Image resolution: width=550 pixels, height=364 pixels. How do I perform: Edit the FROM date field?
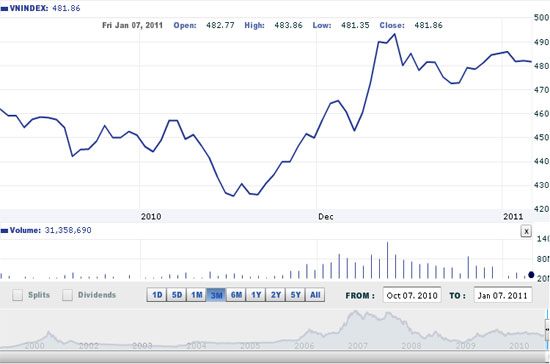pyautogui.click(x=412, y=295)
